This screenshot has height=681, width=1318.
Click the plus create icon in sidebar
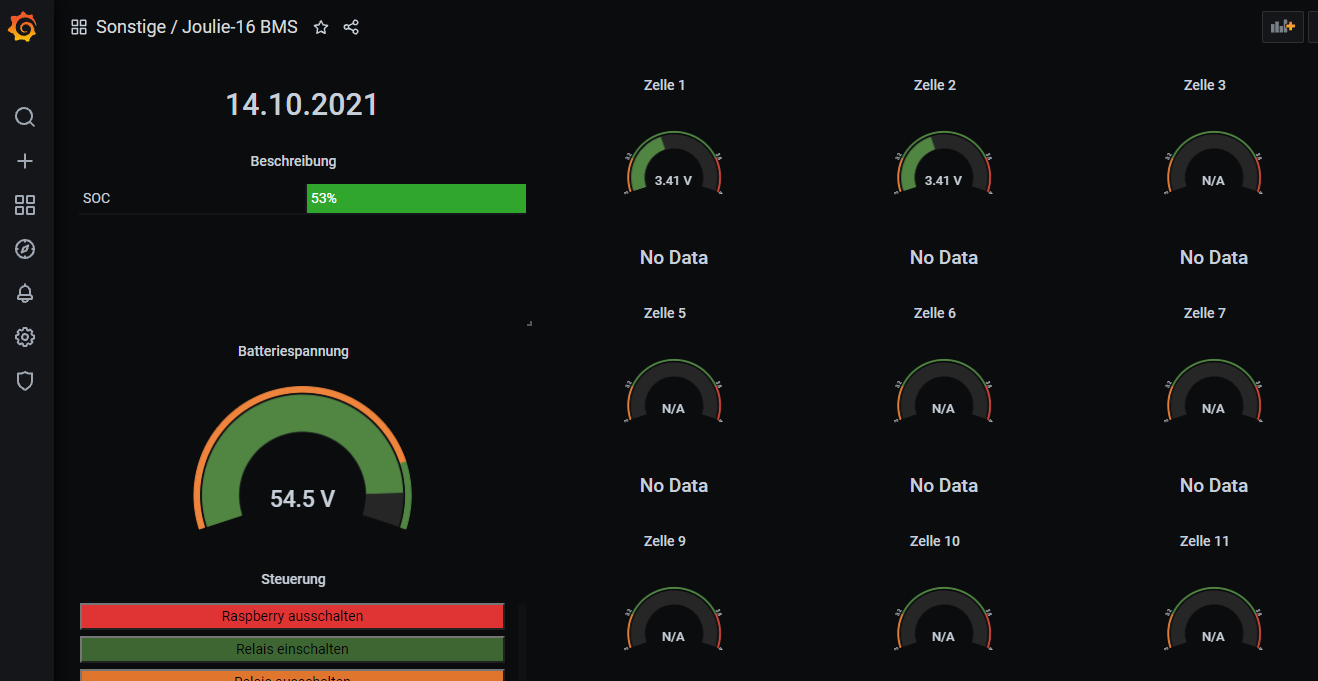[x=25, y=161]
